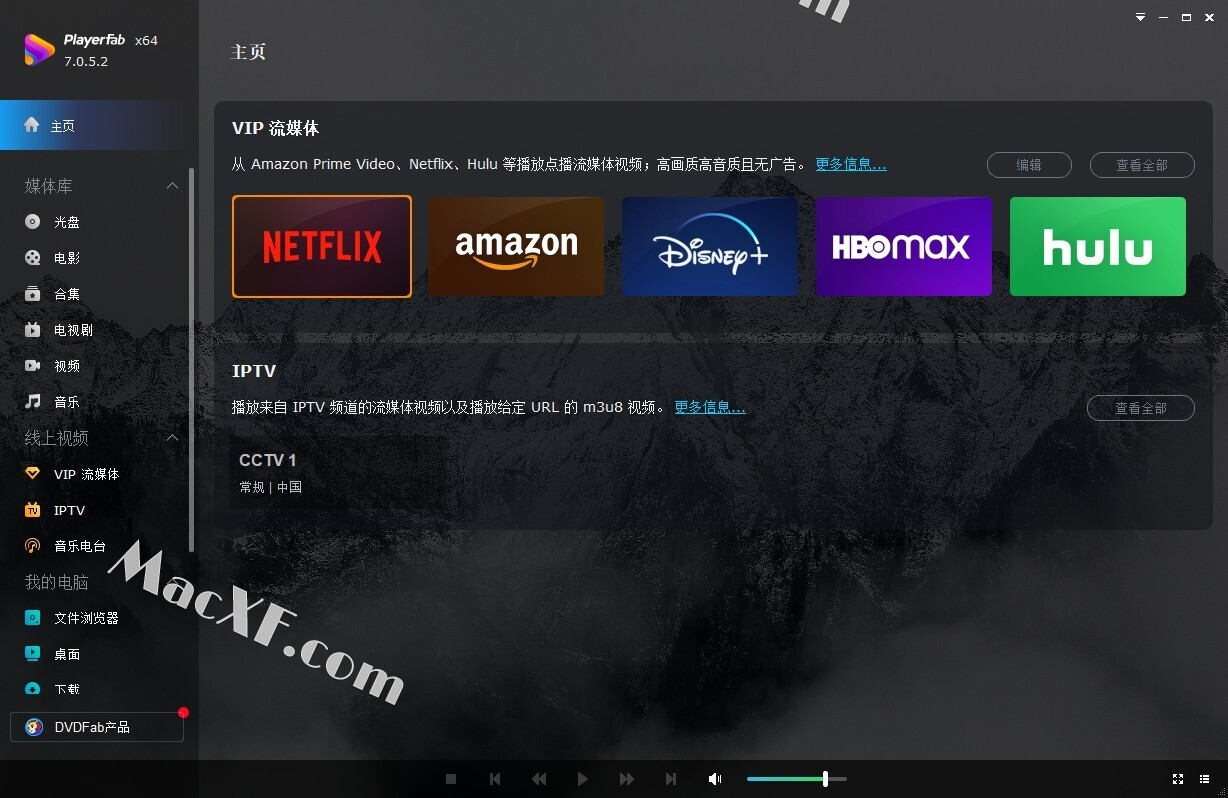Screen dimensions: 1228x798
Task: Select the CCTV 1 channel card
Action: (x=338, y=472)
